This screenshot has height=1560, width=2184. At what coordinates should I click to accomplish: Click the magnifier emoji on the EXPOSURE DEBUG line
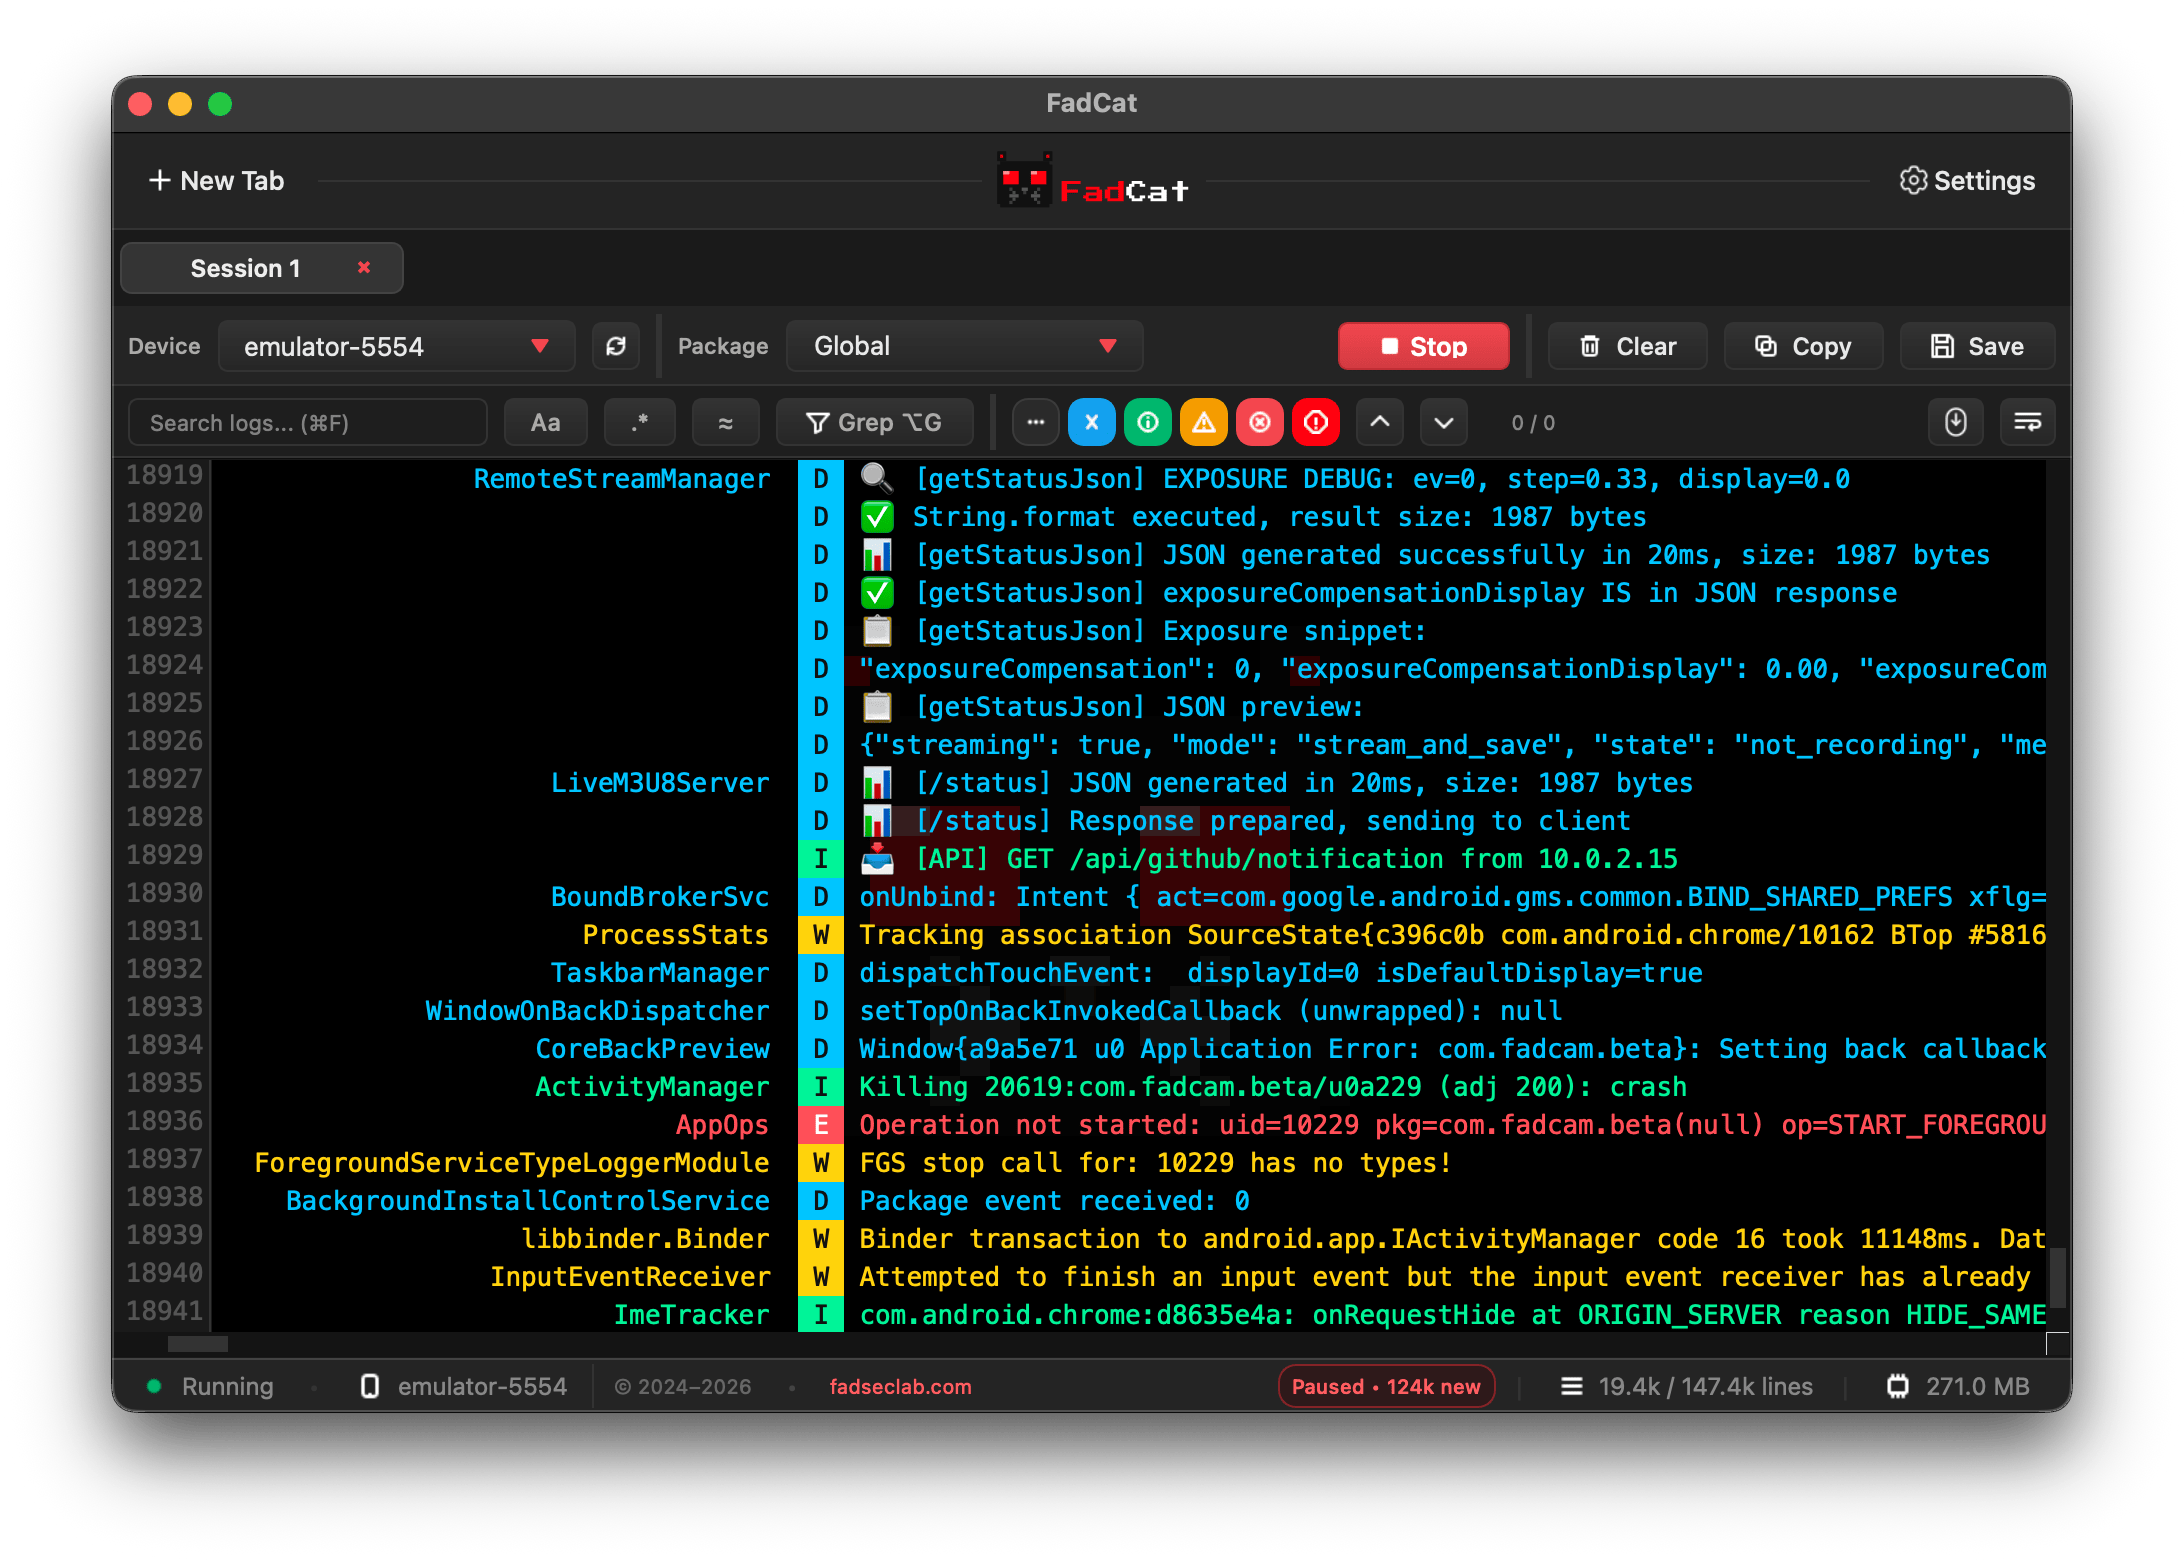[x=877, y=478]
